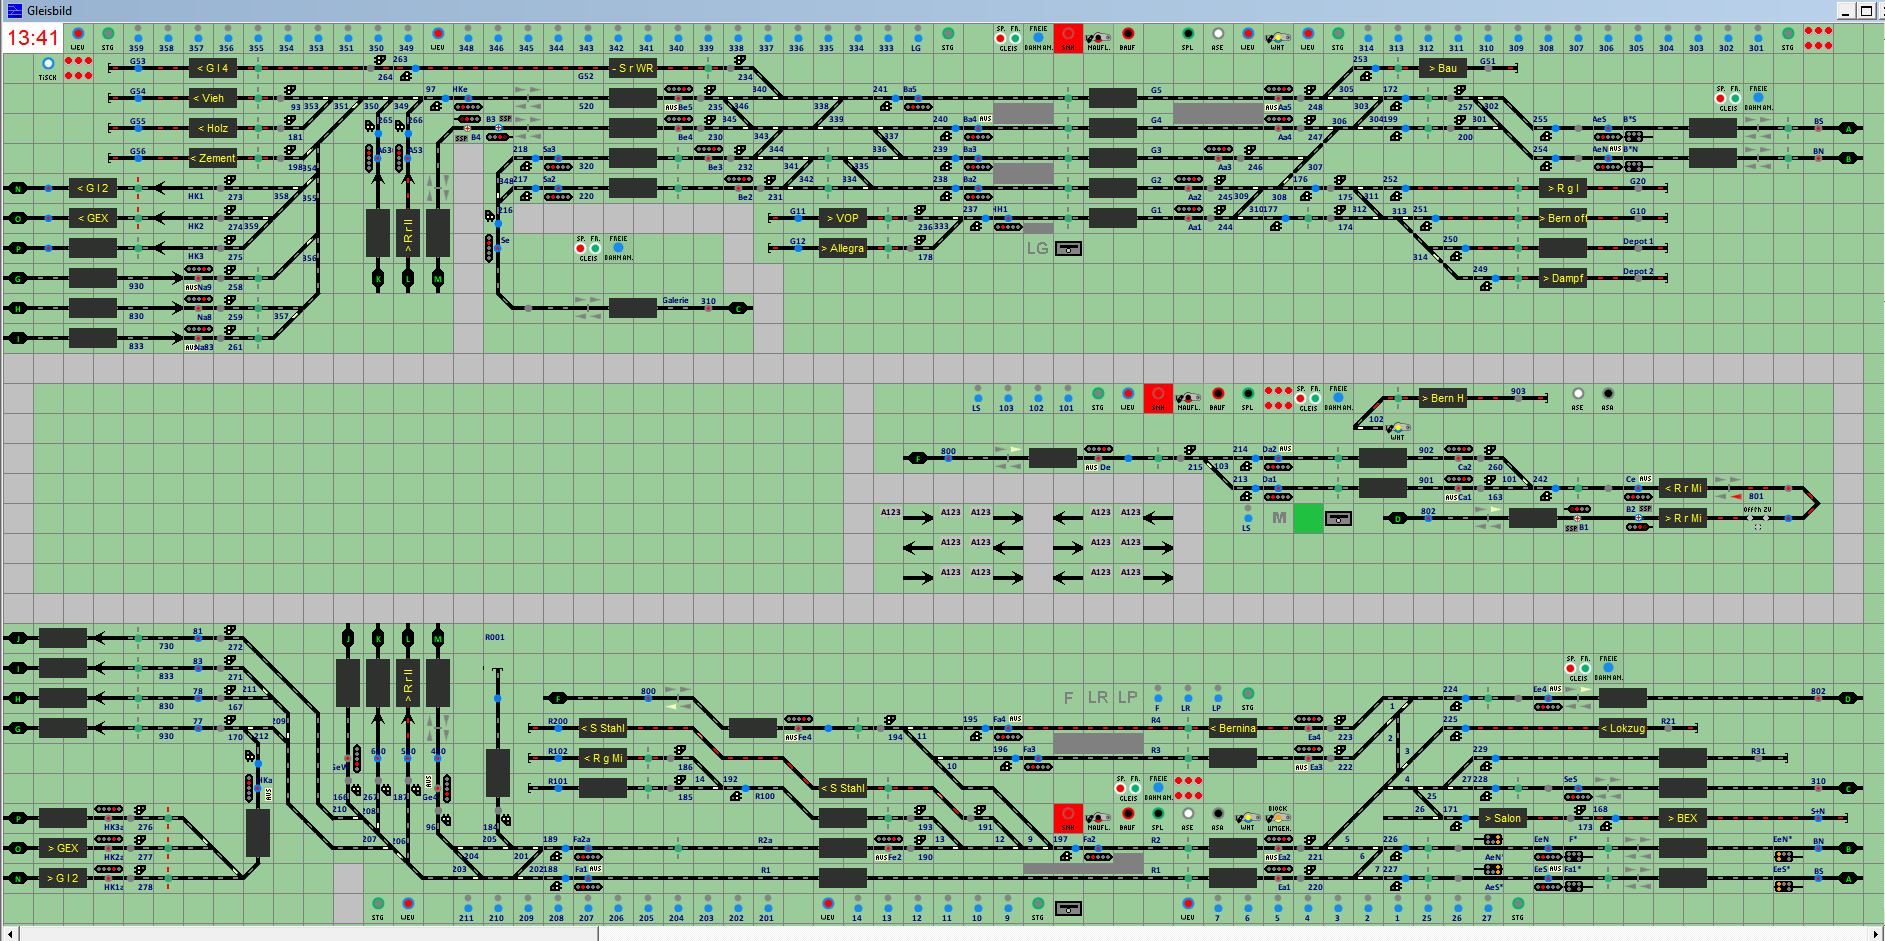The height and width of the screenshot is (941, 1885).
Task: Select the '> GEX' track label
Action: [x=63, y=848]
